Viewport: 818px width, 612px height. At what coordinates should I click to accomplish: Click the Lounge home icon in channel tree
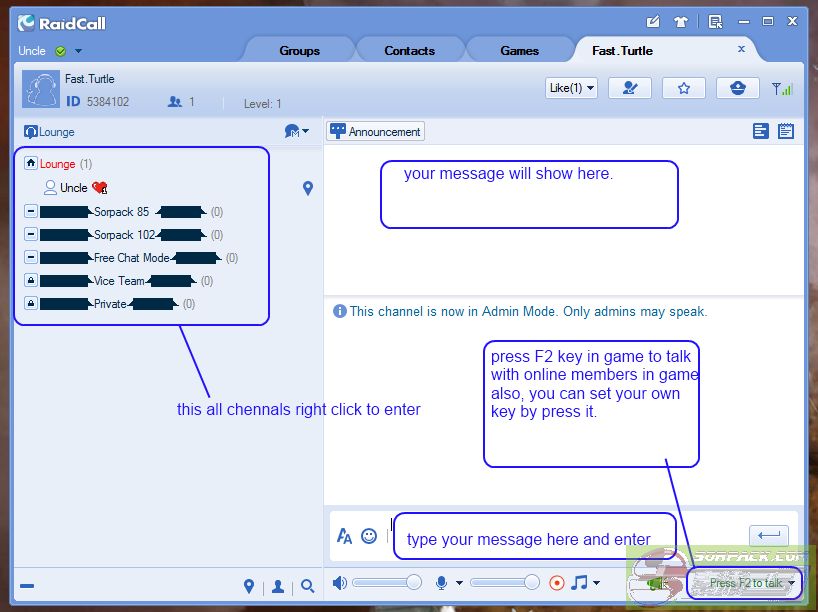[31, 163]
